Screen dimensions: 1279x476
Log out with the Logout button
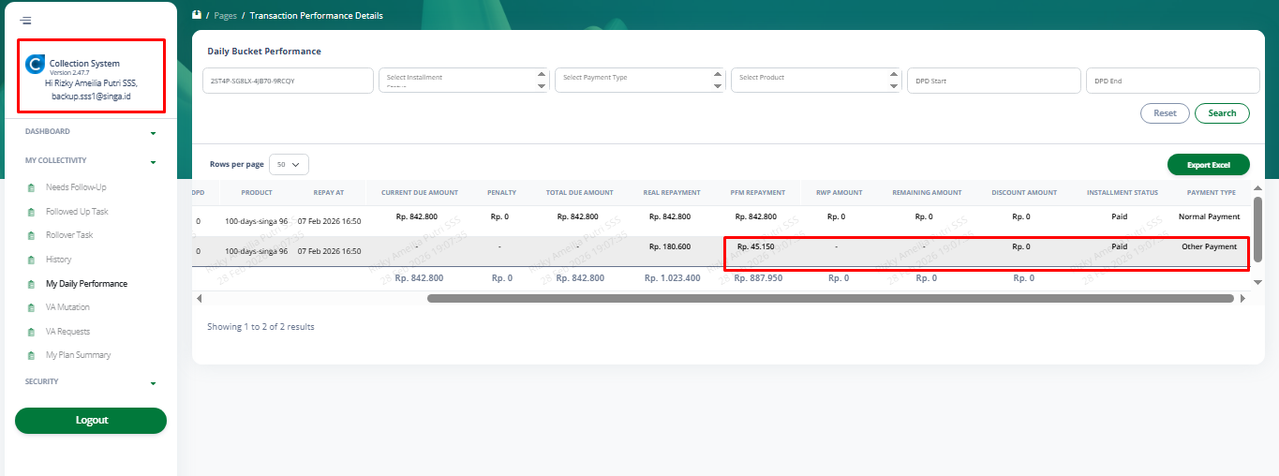[91, 420]
